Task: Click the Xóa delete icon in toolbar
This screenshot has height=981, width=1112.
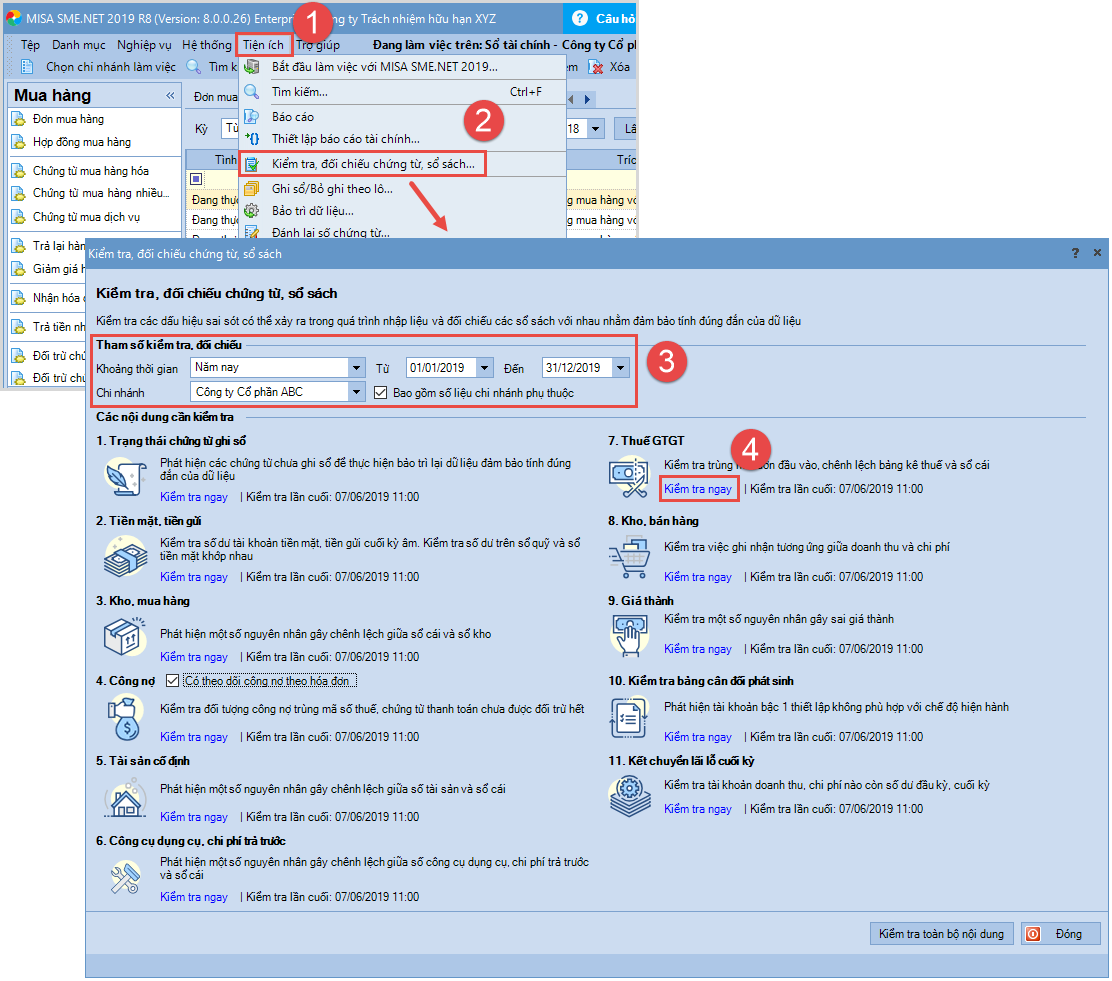Action: coord(596,67)
